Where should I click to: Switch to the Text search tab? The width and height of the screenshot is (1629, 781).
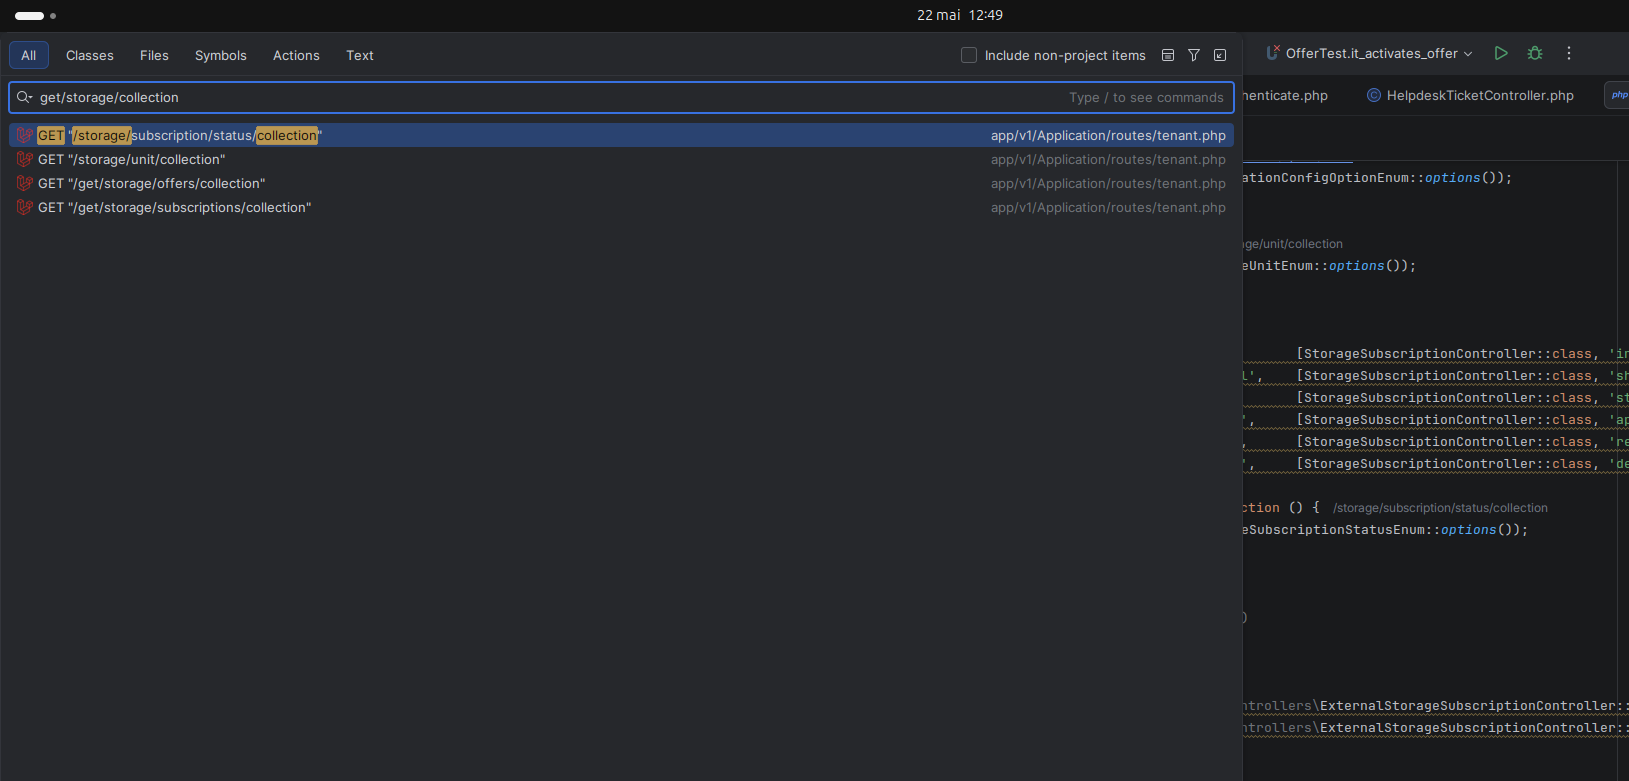tap(360, 55)
